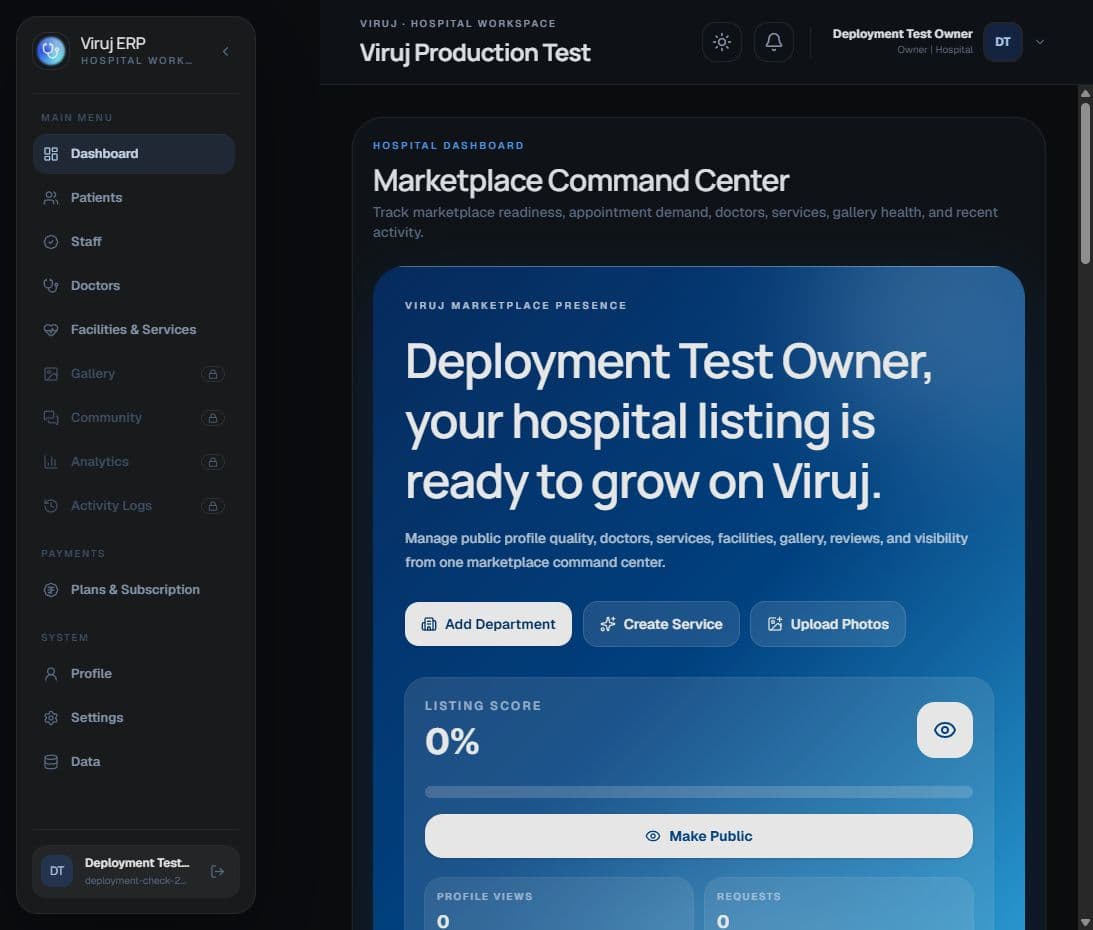Open the locked Community section
Viewport: 1093px width, 930px height.
pos(134,418)
